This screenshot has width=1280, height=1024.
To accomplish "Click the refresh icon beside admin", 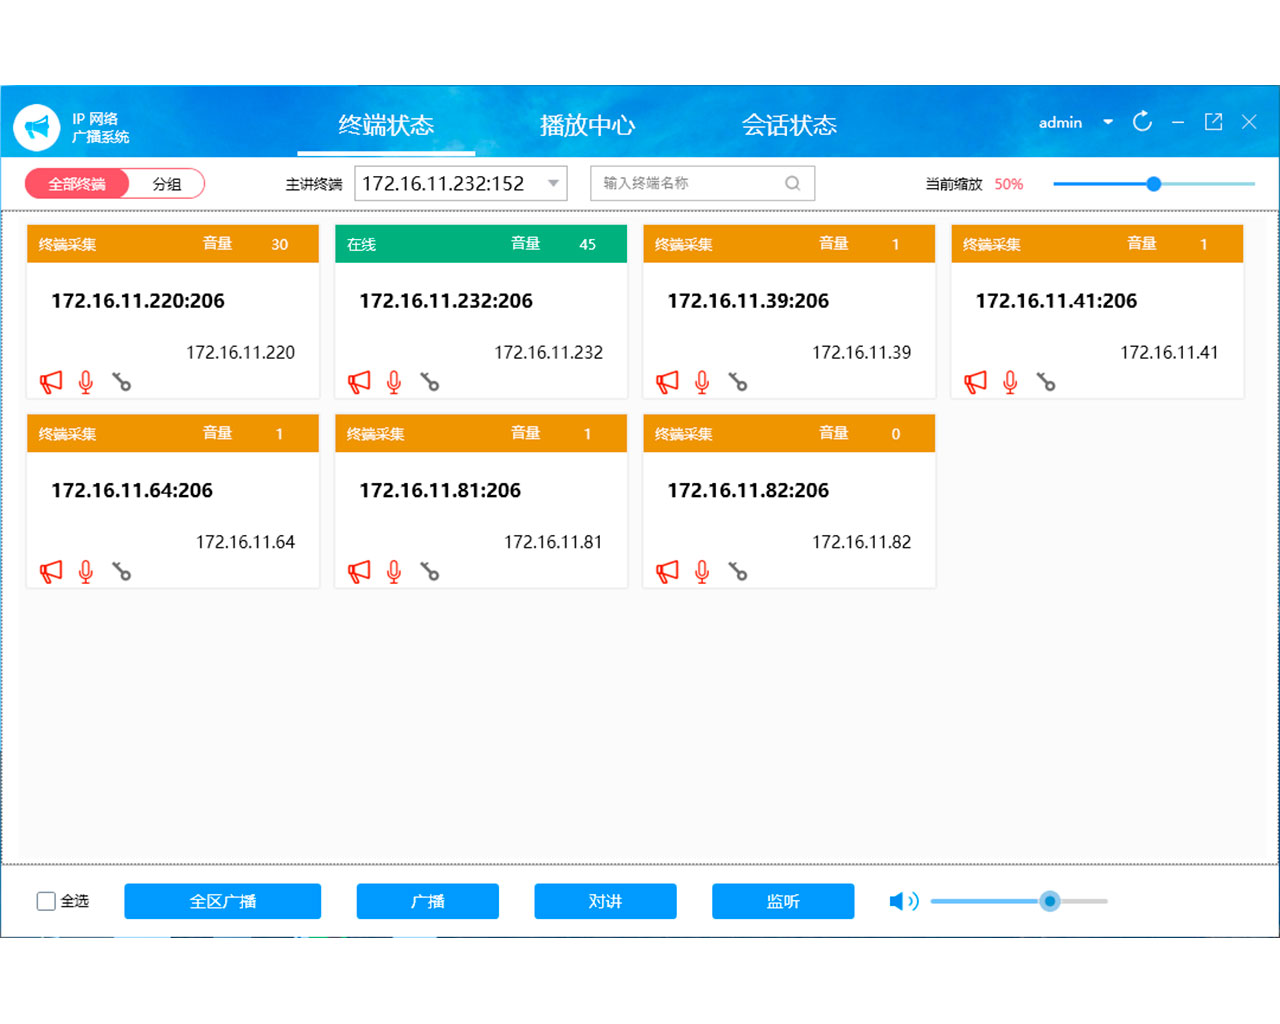I will click(1142, 122).
